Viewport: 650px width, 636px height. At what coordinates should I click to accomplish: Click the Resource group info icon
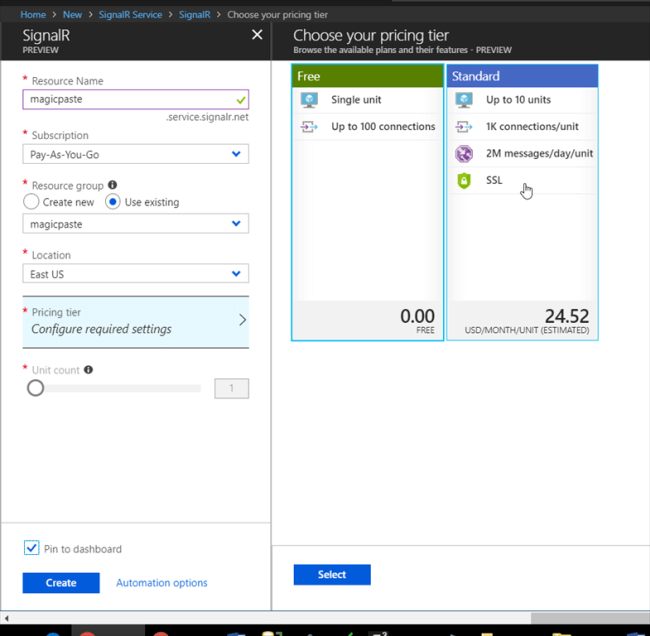click(112, 184)
